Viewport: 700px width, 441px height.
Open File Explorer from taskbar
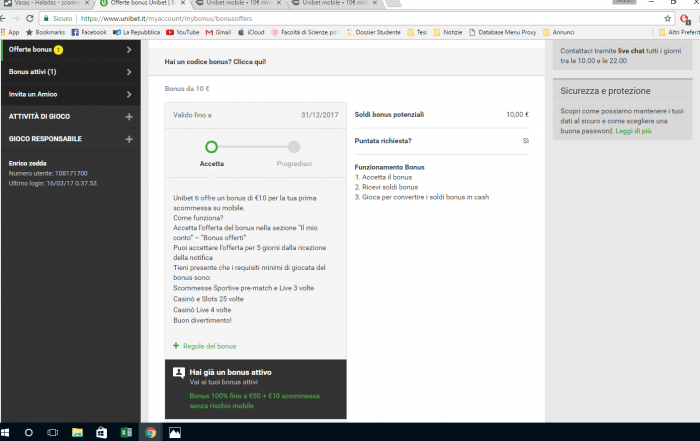pos(77,433)
